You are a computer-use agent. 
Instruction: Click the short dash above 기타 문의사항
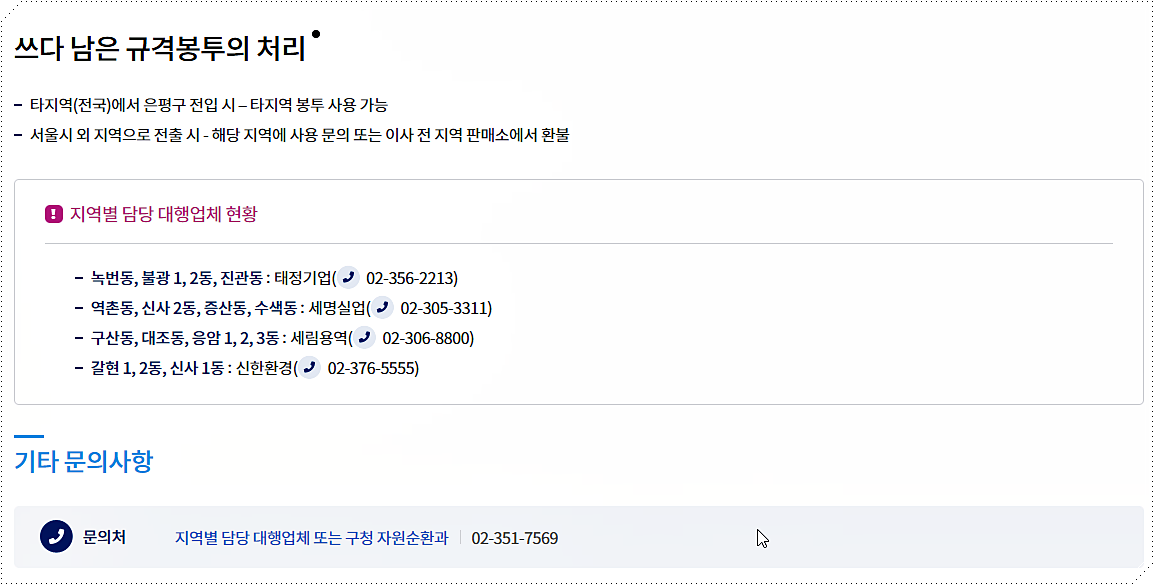(27, 434)
